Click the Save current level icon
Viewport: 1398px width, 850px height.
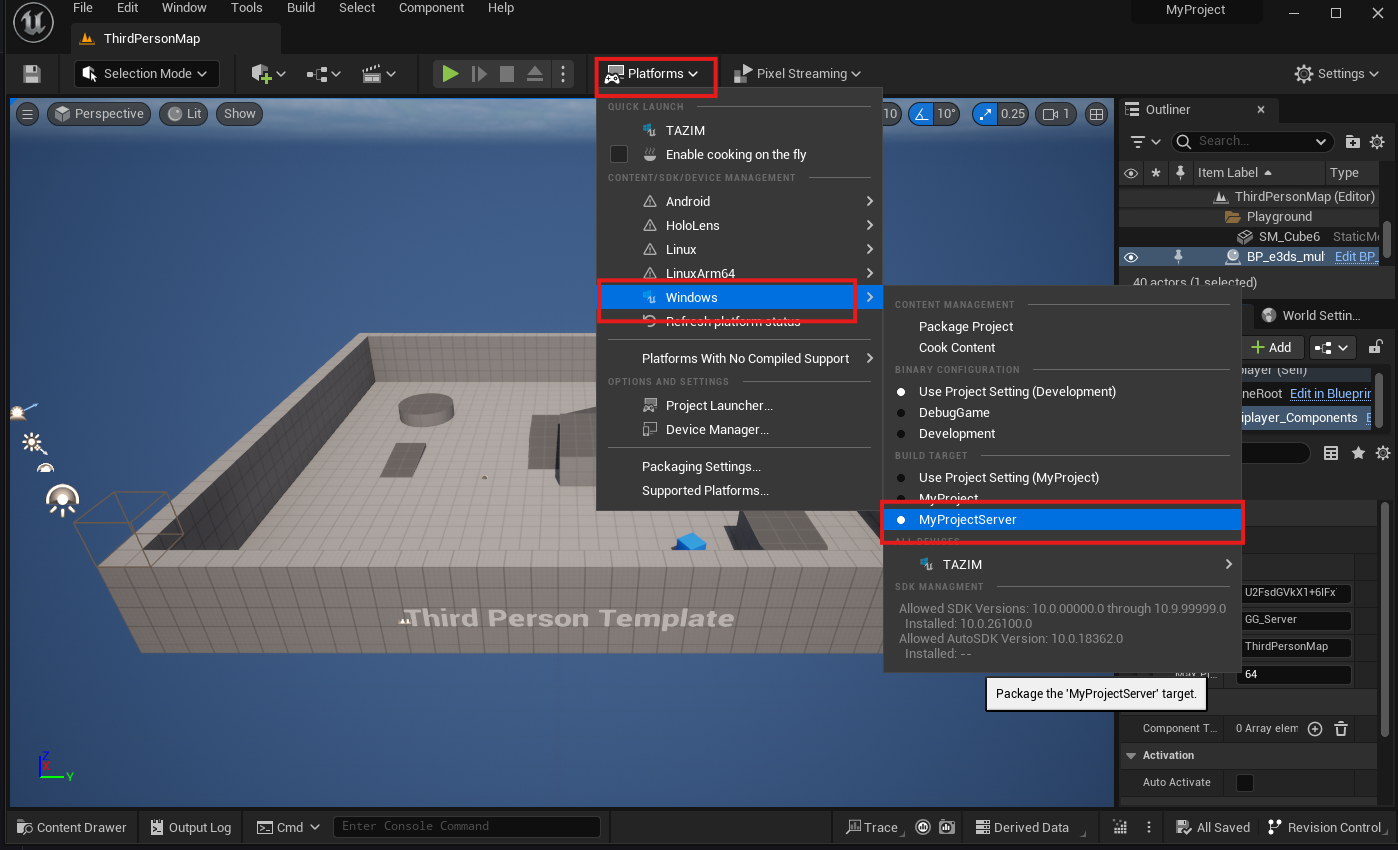(x=32, y=74)
